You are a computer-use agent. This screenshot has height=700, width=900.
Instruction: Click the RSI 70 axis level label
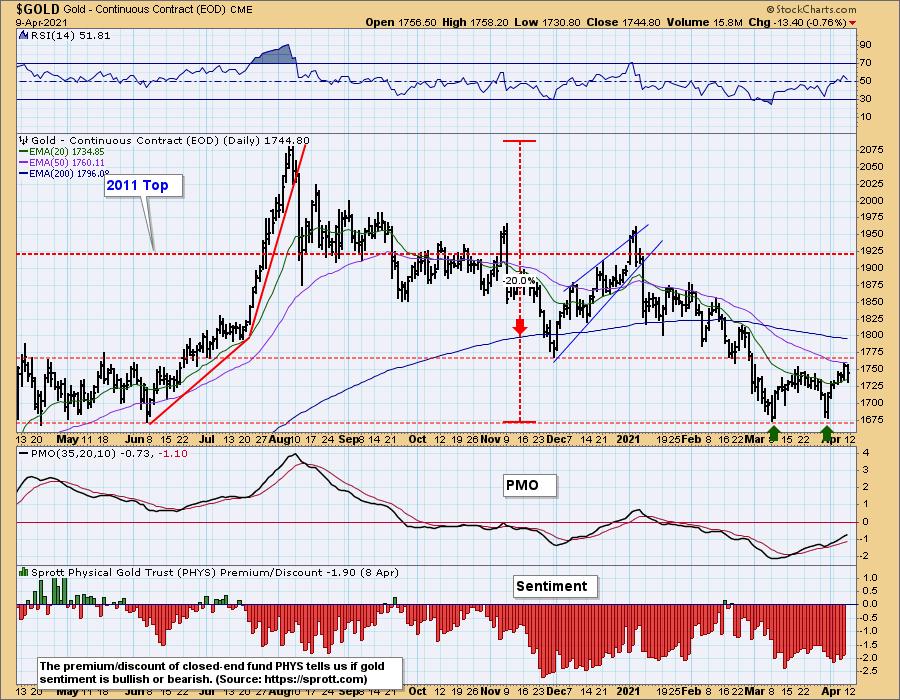pyautogui.click(x=865, y=63)
